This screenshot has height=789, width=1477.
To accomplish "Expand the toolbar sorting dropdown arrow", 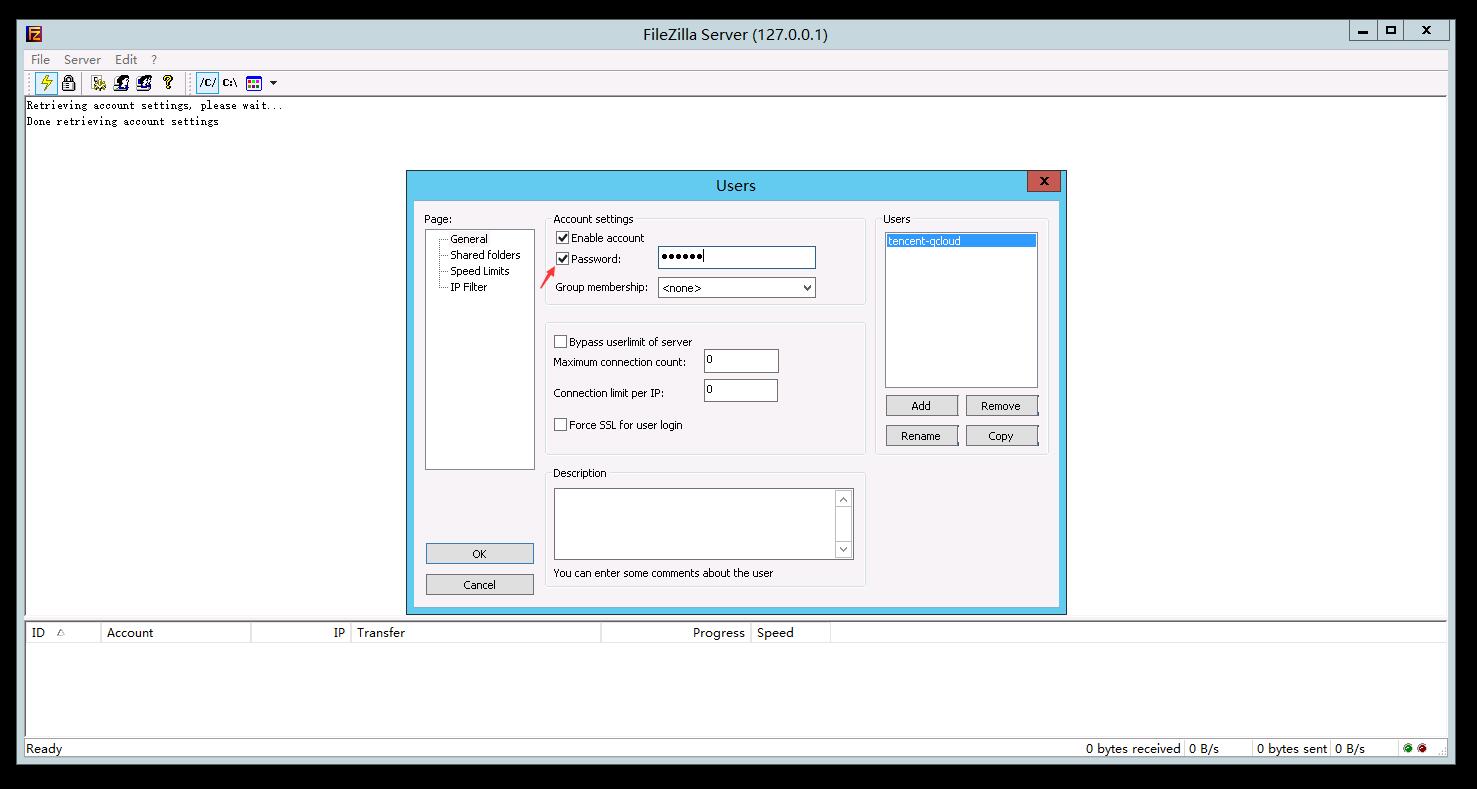I will point(273,83).
